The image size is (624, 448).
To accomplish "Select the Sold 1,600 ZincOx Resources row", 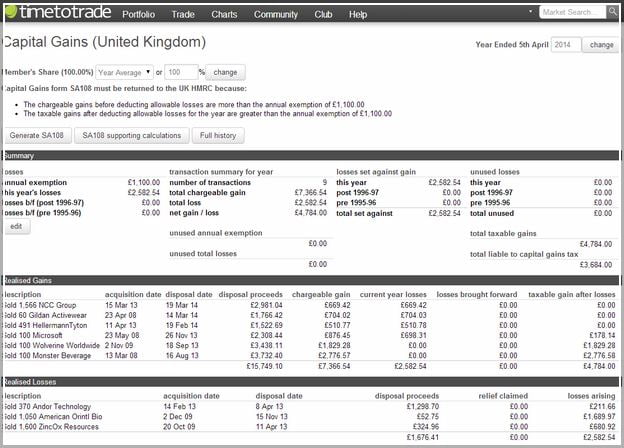I will click(x=310, y=427).
